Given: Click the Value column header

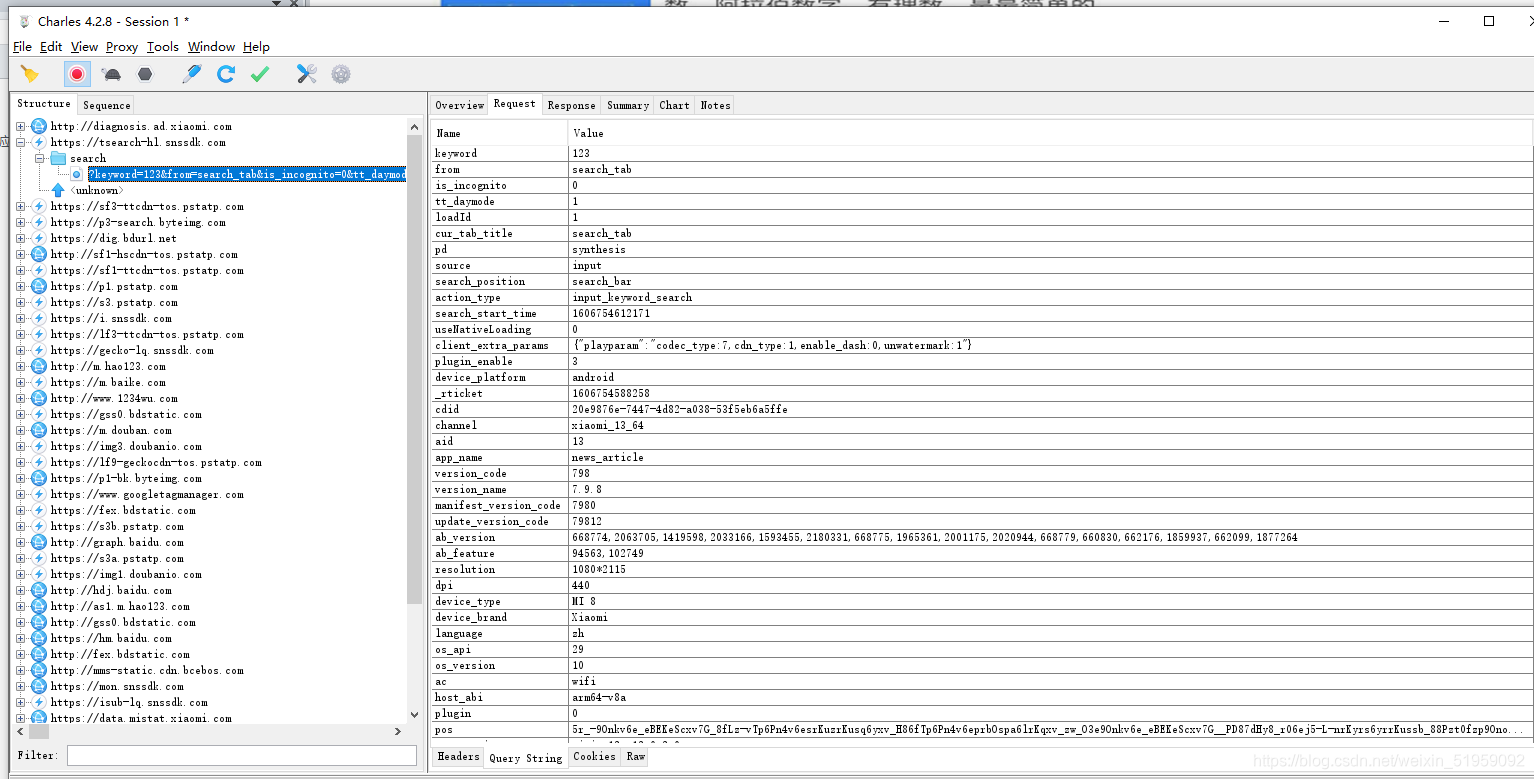Looking at the screenshot, I should [x=1051, y=133].
